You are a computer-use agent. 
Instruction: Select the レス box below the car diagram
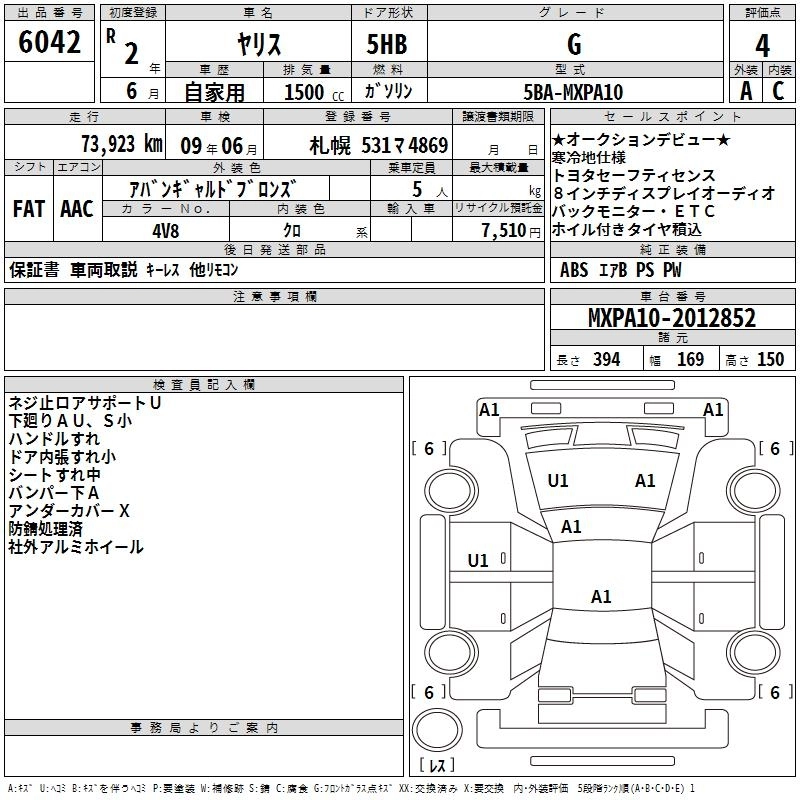coord(436,765)
